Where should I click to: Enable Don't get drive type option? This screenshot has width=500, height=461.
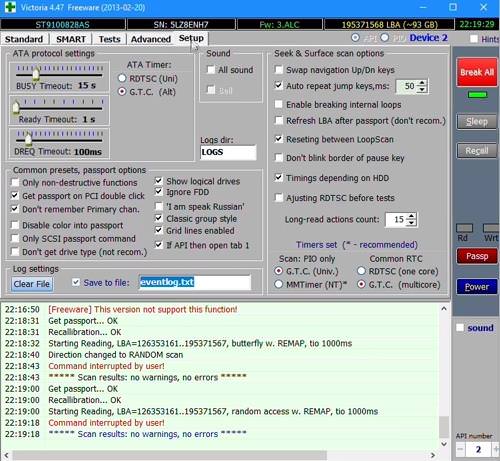[x=15, y=252]
